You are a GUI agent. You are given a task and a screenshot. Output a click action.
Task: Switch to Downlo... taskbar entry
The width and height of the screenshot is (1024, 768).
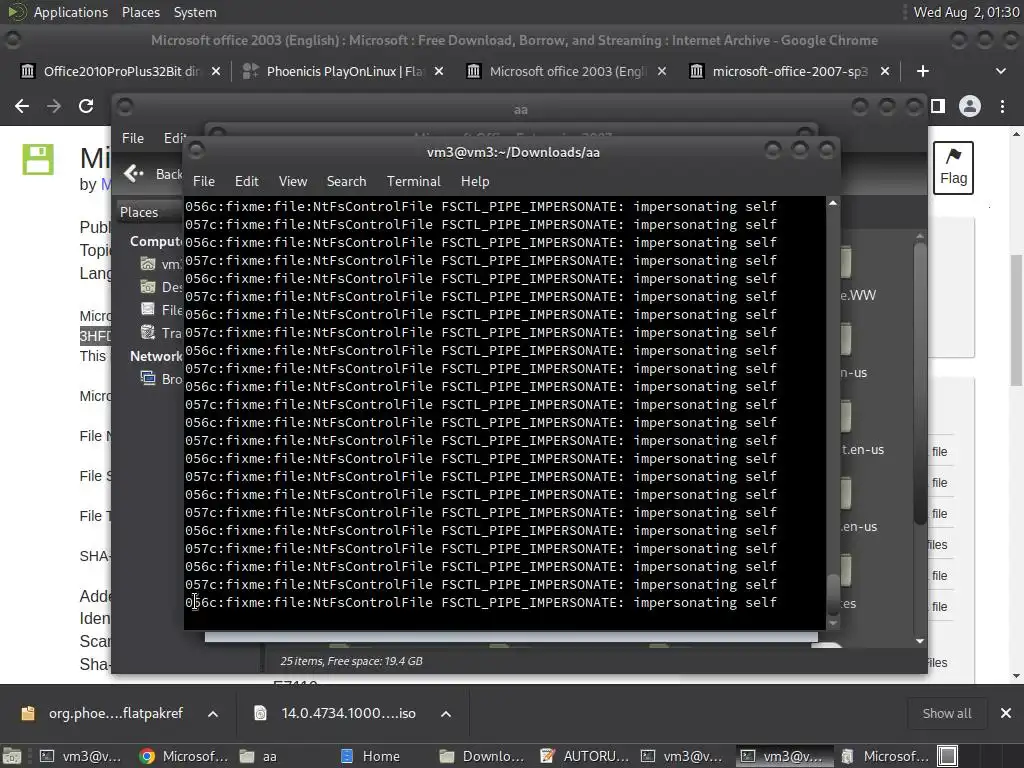click(x=485, y=756)
